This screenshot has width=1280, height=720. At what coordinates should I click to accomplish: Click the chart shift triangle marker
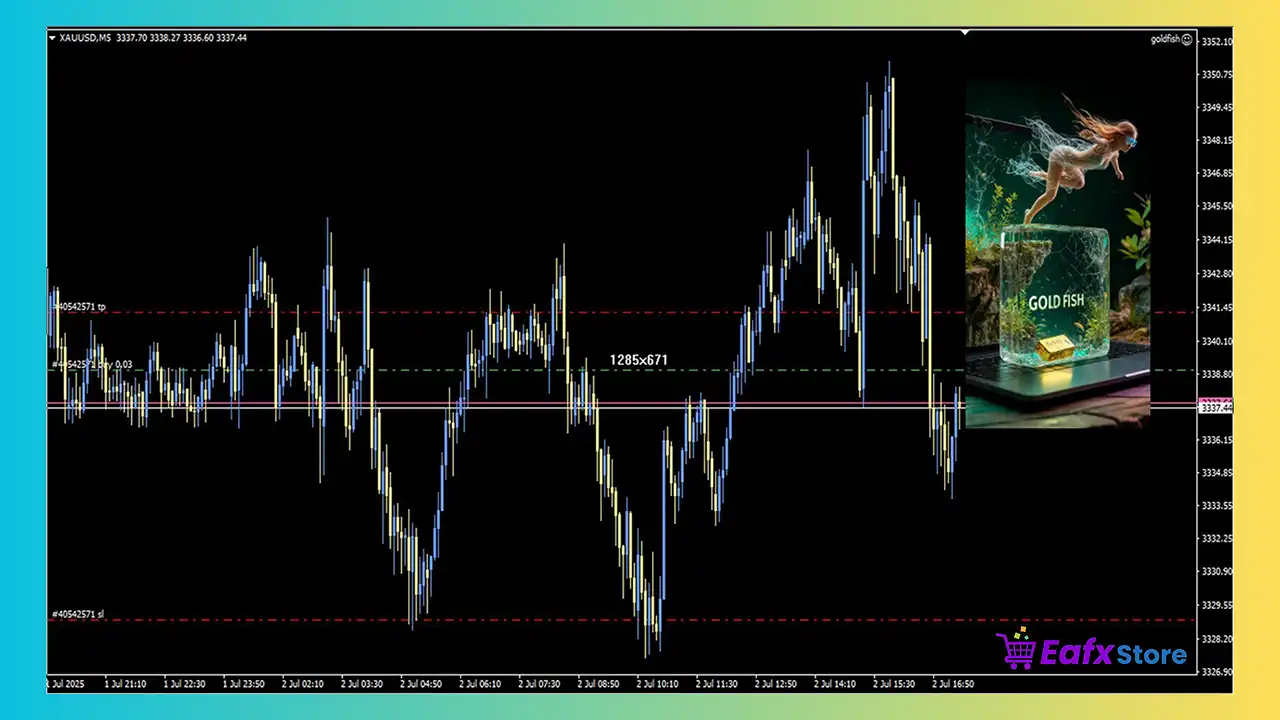pyautogui.click(x=965, y=33)
